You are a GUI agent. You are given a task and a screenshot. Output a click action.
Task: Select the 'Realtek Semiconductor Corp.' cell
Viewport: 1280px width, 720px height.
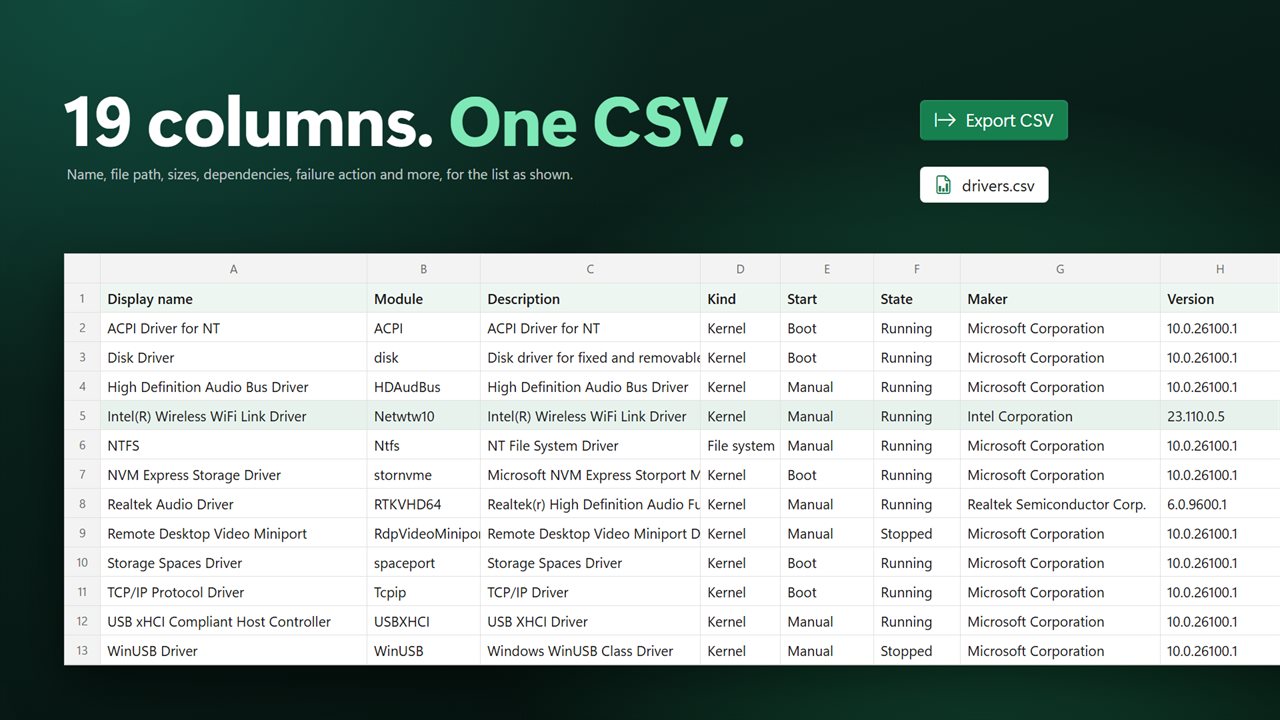click(x=1060, y=504)
